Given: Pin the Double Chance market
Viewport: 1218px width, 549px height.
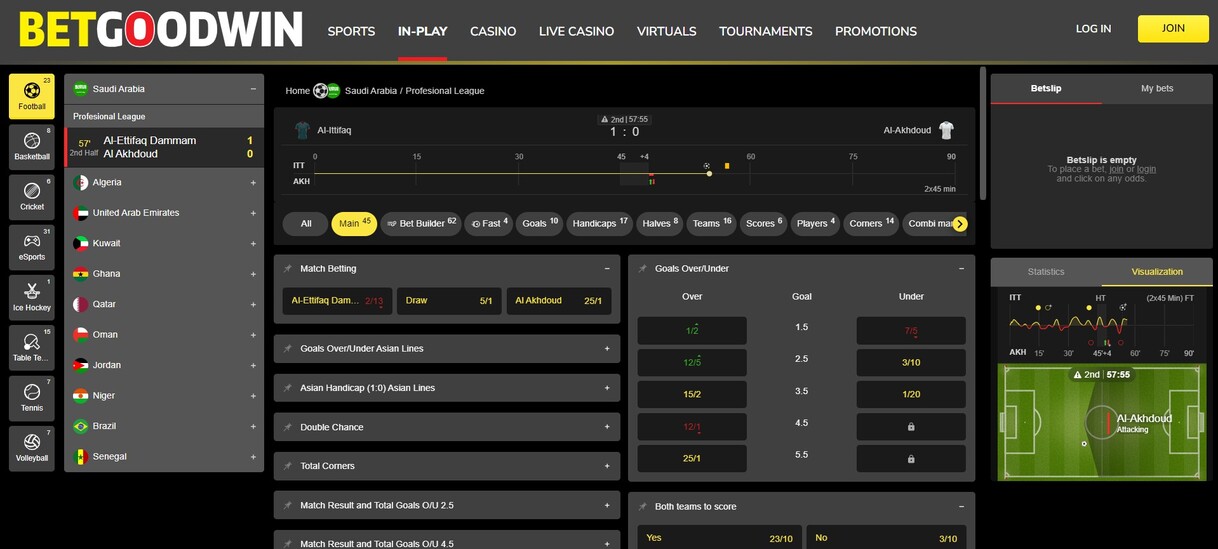Looking at the screenshot, I should click(288, 427).
